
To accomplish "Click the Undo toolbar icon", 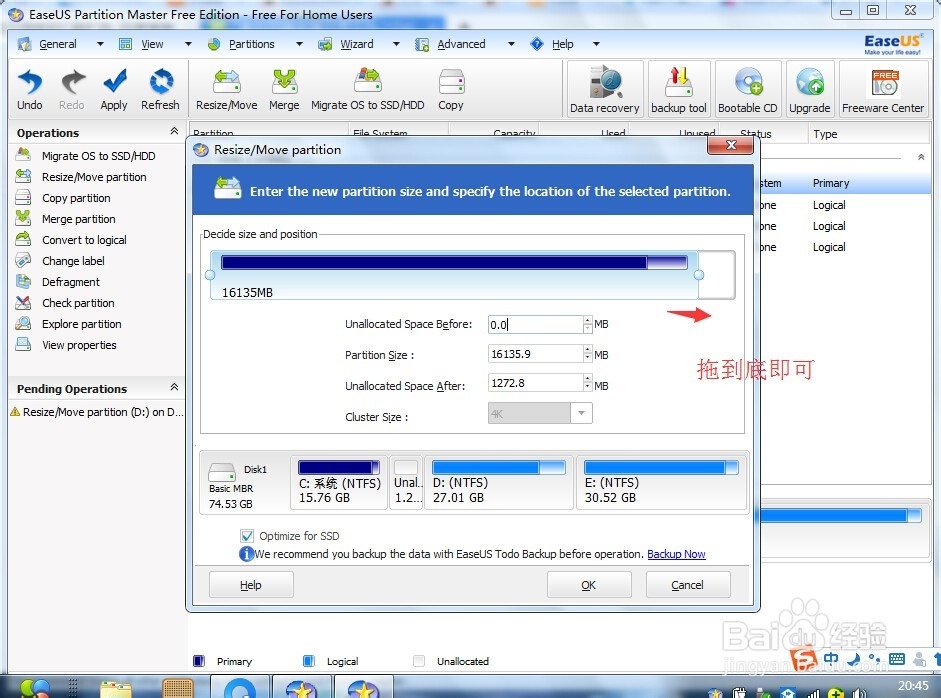I will 29,89.
